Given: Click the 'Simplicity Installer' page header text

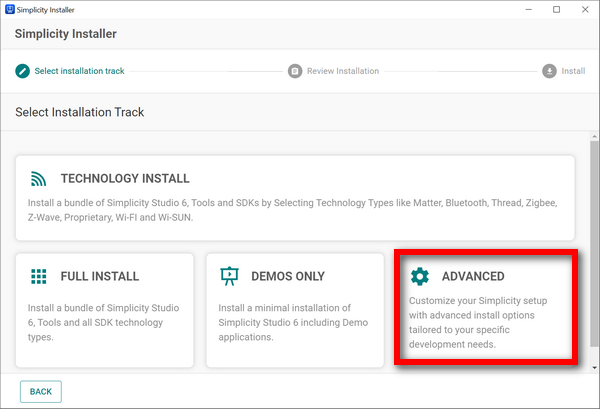Looking at the screenshot, I should 65,34.
